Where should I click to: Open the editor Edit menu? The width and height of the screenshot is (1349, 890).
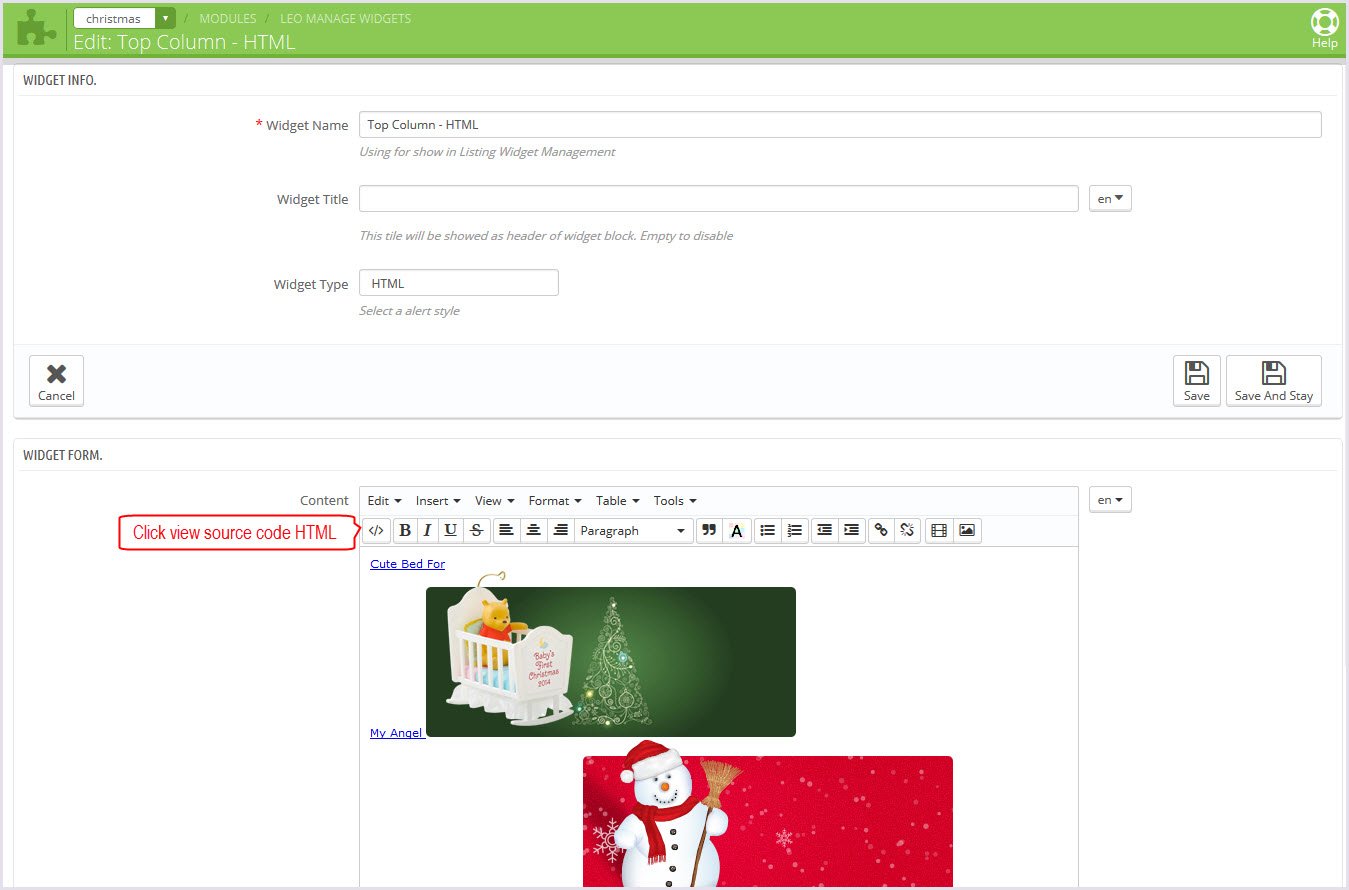384,501
